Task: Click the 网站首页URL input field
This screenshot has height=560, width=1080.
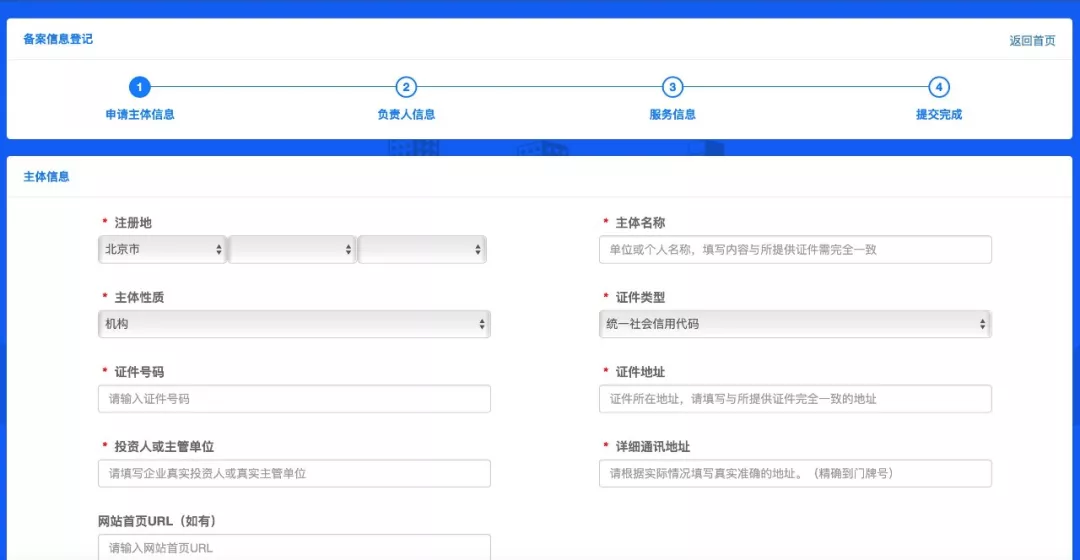Action: [294, 547]
